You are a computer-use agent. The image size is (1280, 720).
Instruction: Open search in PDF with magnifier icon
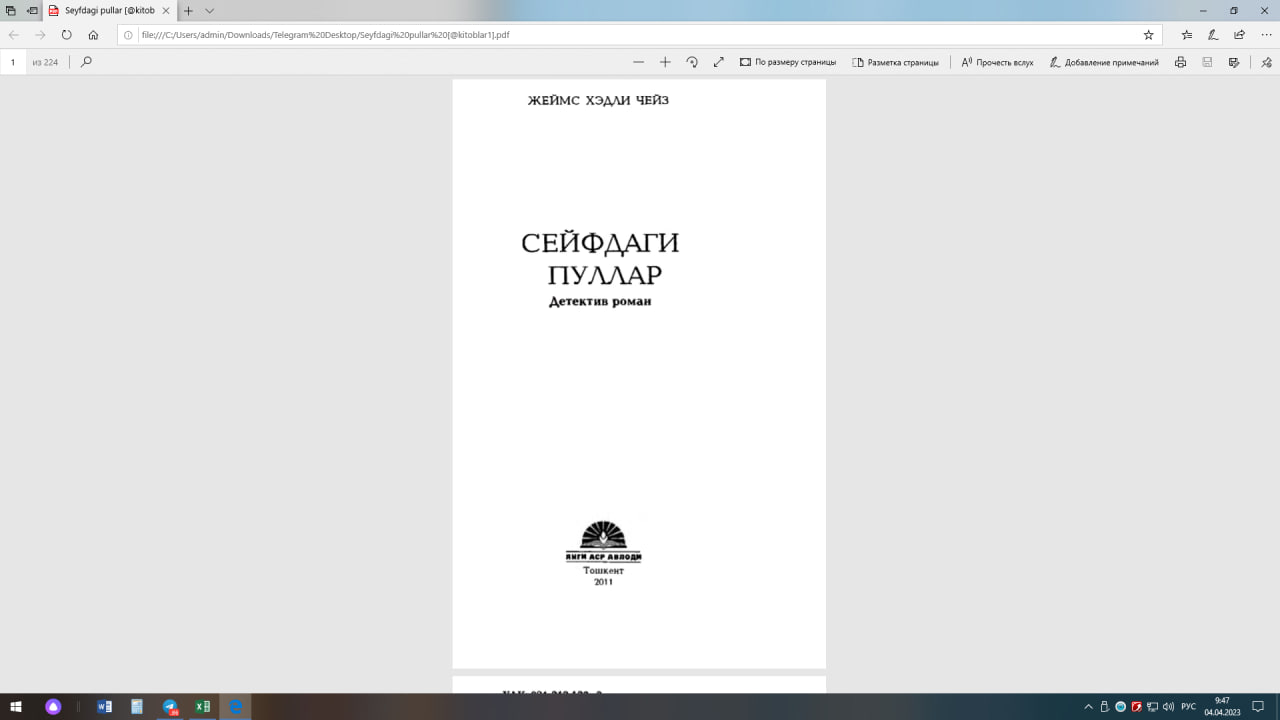point(86,62)
